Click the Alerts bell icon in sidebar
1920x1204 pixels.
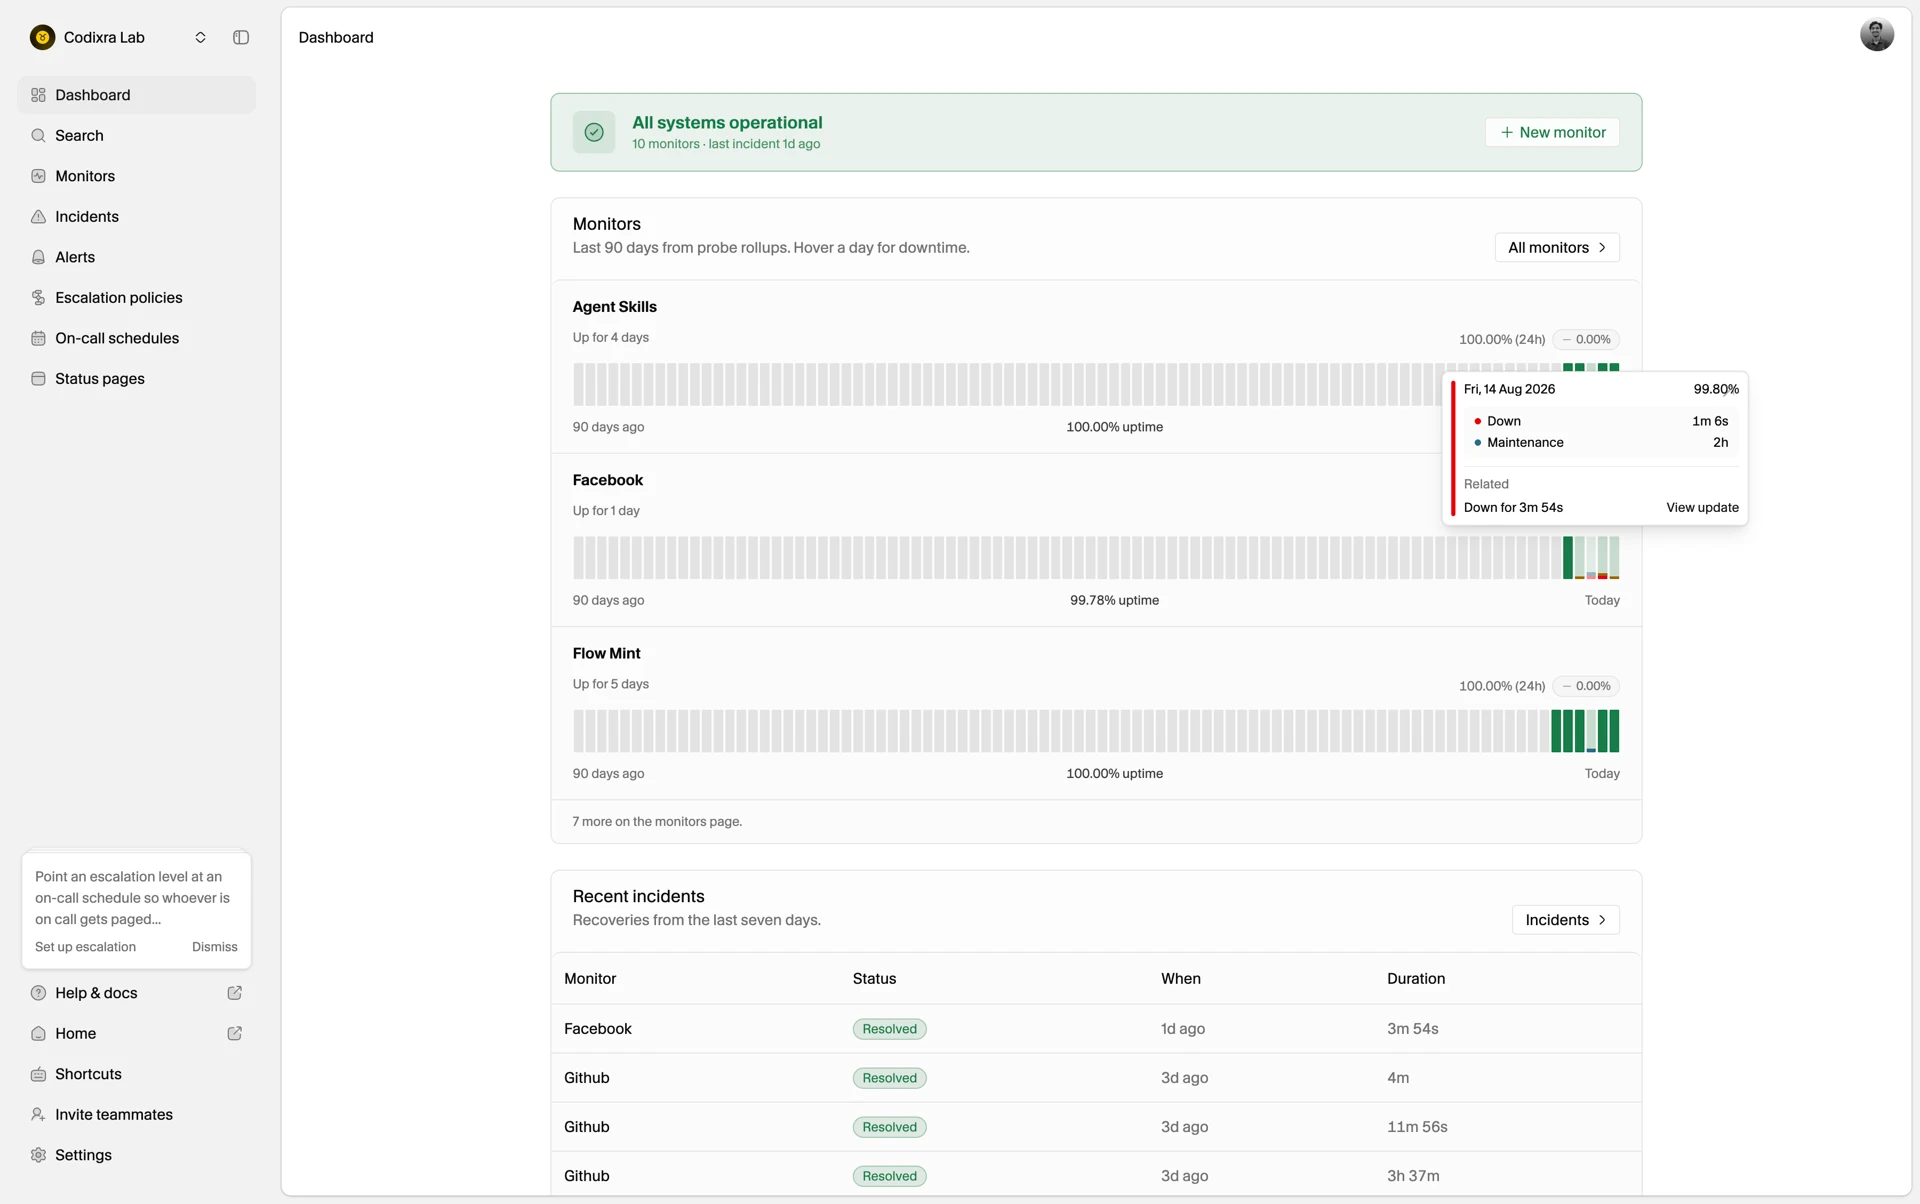coord(38,257)
